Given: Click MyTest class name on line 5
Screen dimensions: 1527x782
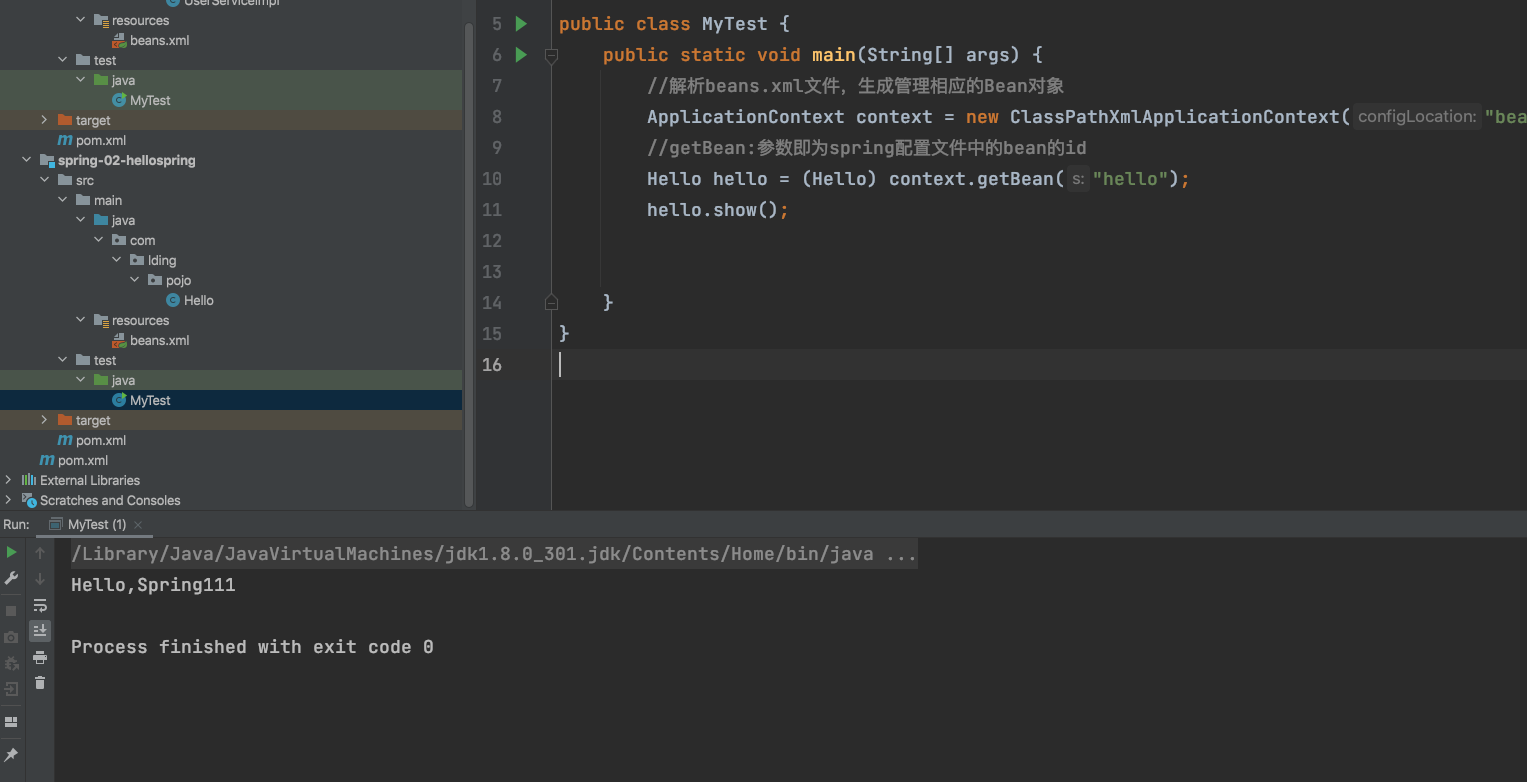Looking at the screenshot, I should pyautogui.click(x=735, y=23).
